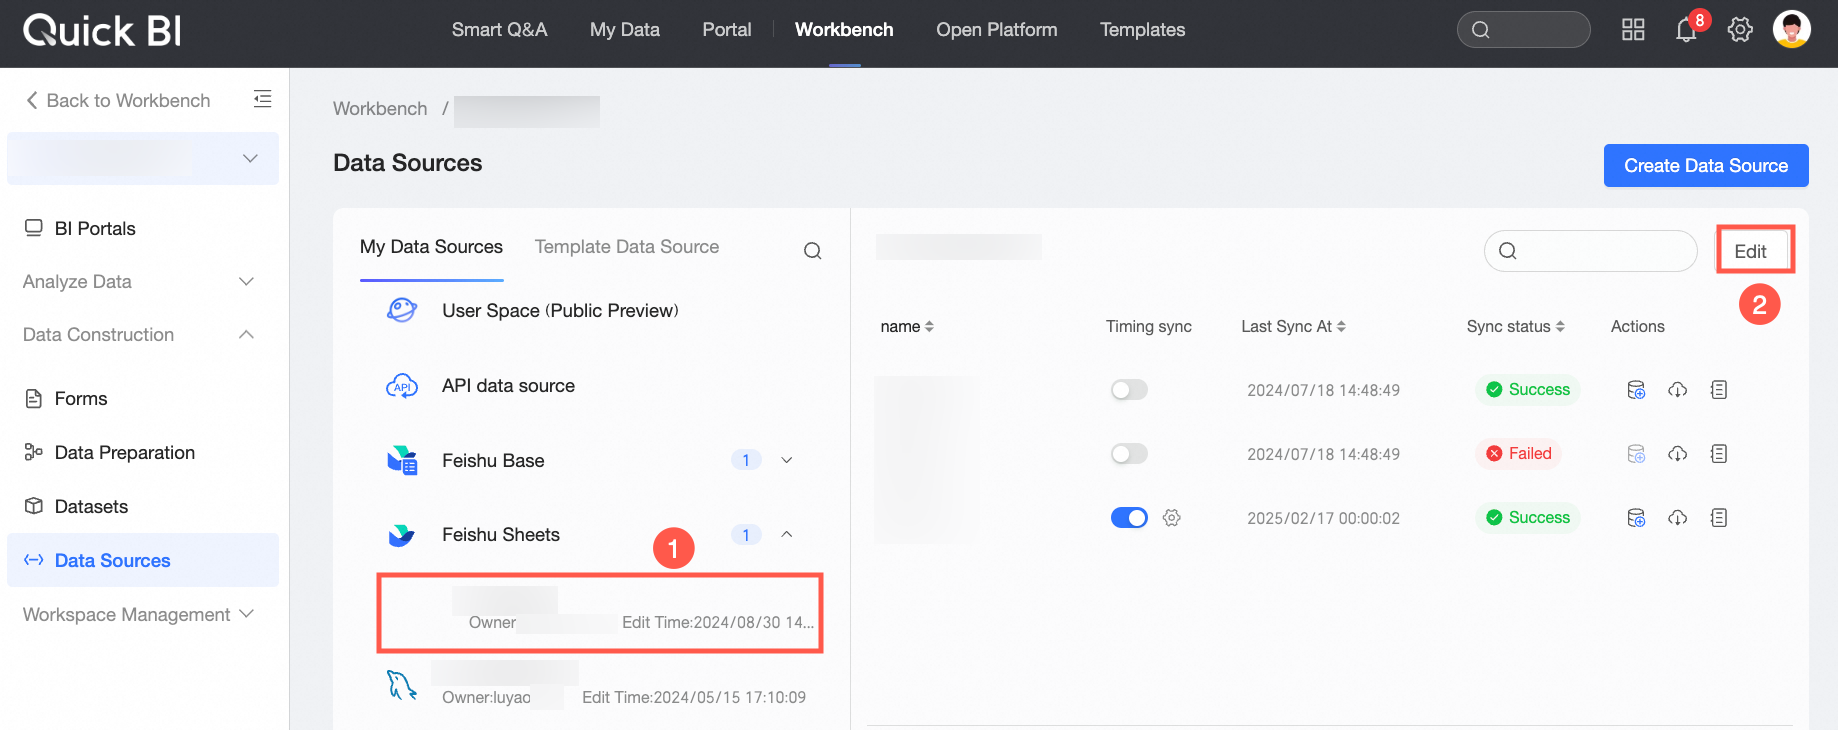Open the apps grid icon
The image size is (1838, 730).
1633,30
